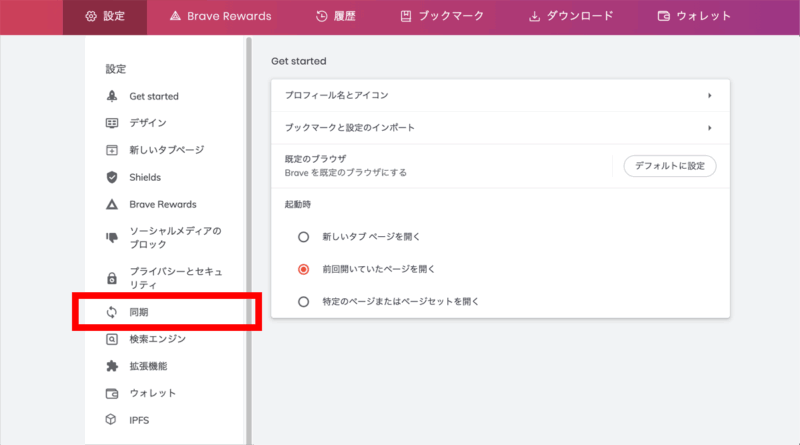Open the 履歴 tab in top bar
800x445 pixels.
point(335,16)
